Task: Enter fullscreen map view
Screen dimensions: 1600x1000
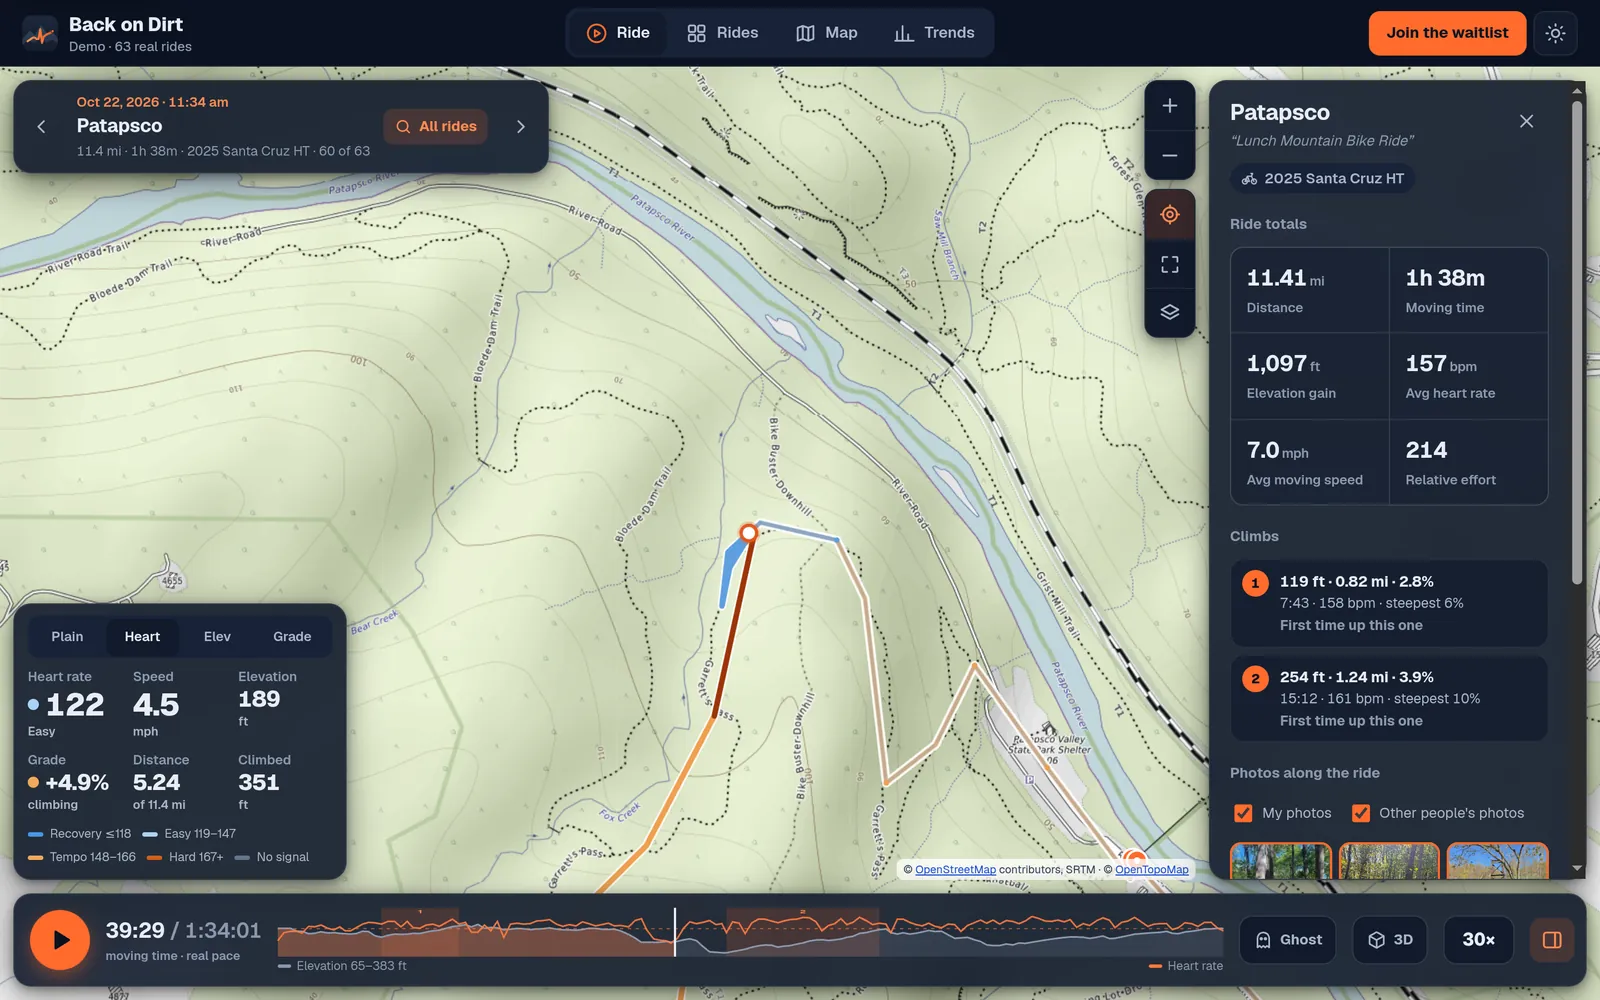Action: tap(1169, 264)
